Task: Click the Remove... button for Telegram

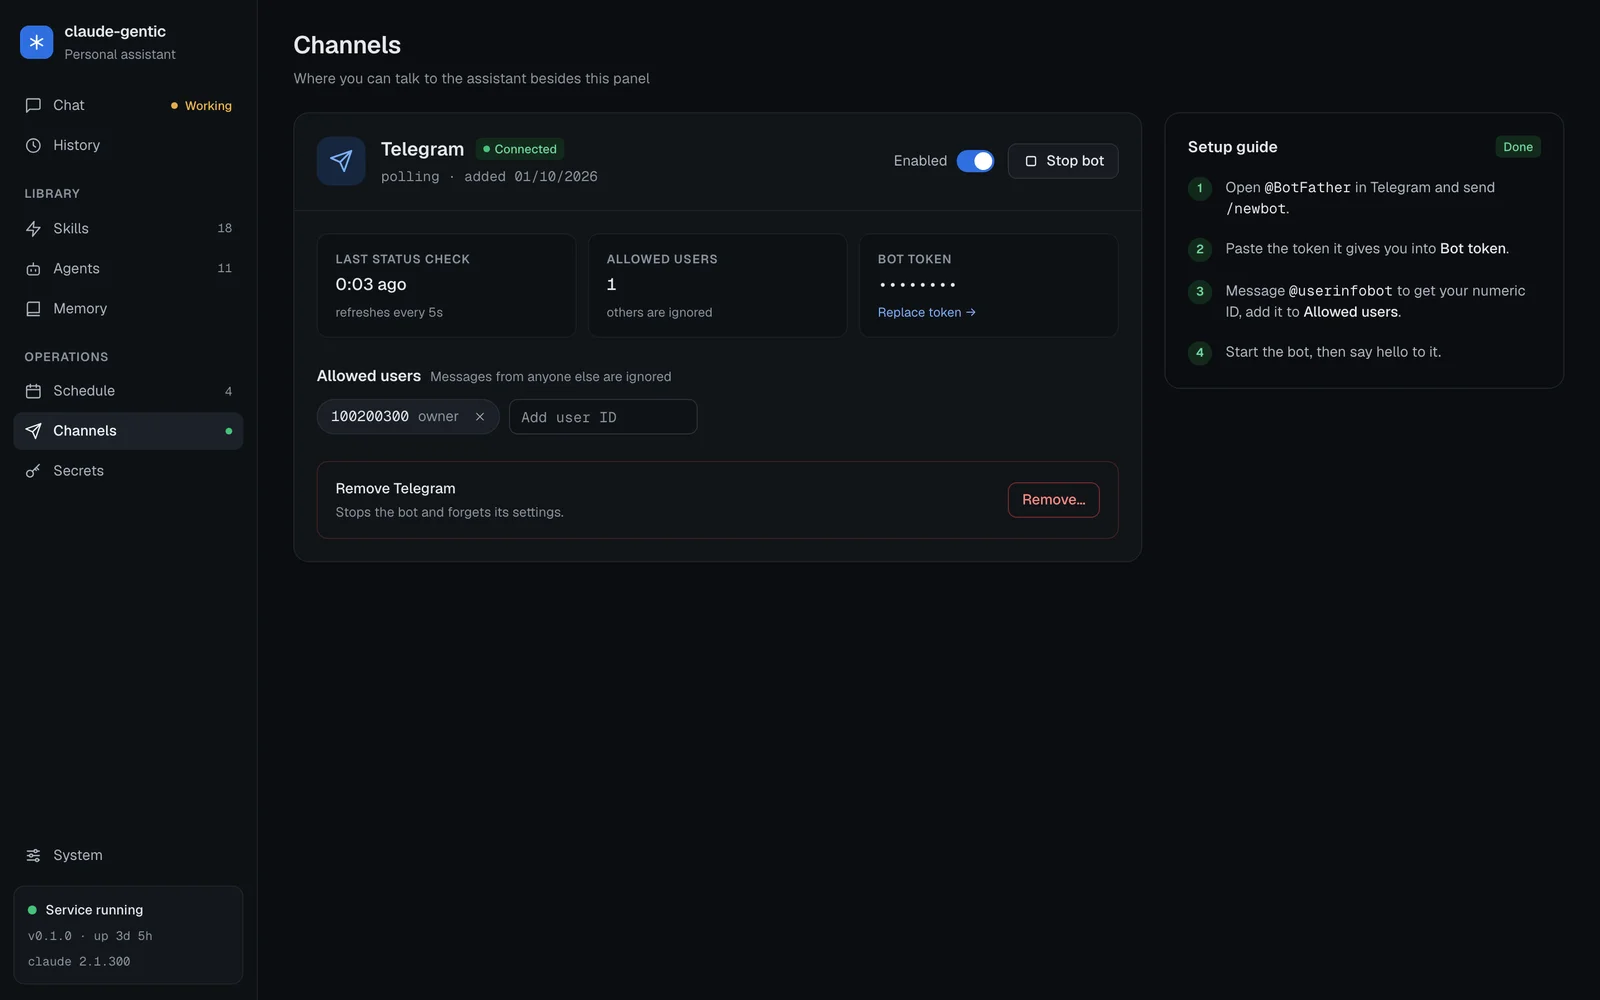Action: pyautogui.click(x=1053, y=500)
